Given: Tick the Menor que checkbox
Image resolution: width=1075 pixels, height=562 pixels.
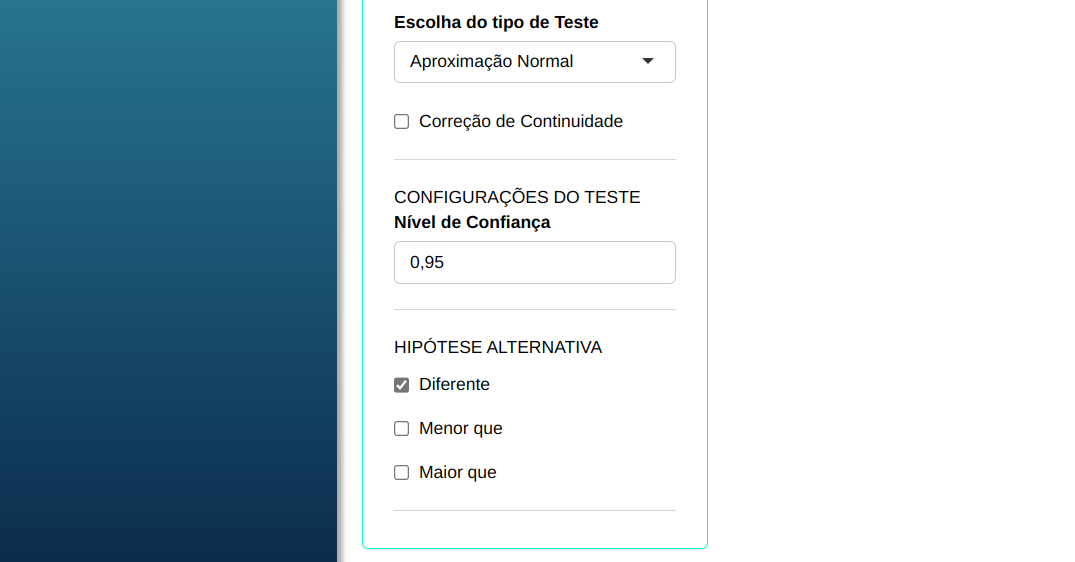Looking at the screenshot, I should click(402, 429).
